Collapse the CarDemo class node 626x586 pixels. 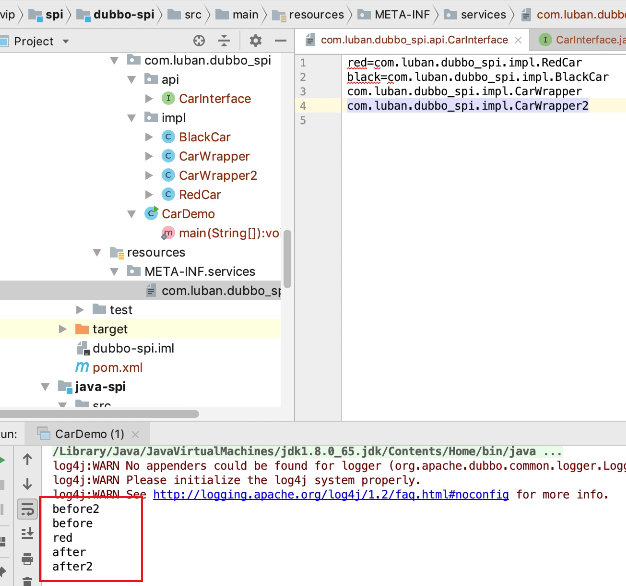131,214
